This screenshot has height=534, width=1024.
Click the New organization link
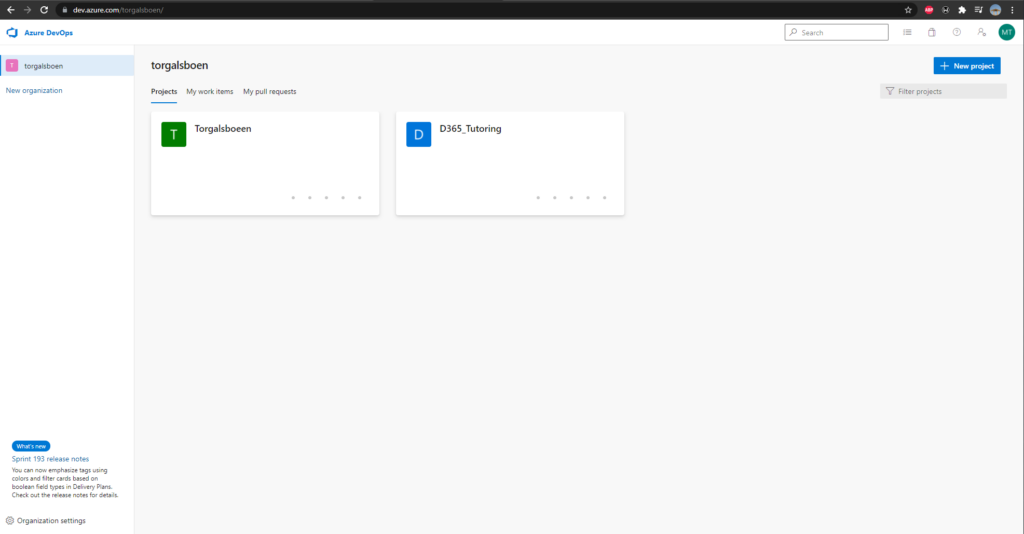pyautogui.click(x=34, y=91)
